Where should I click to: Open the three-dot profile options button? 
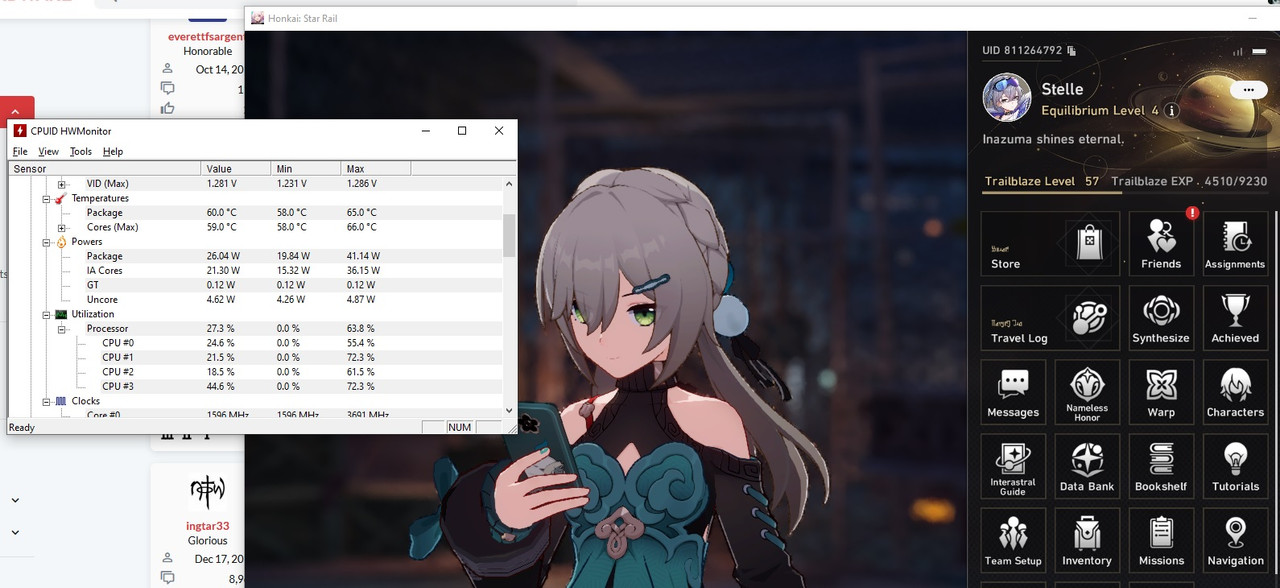1248,90
